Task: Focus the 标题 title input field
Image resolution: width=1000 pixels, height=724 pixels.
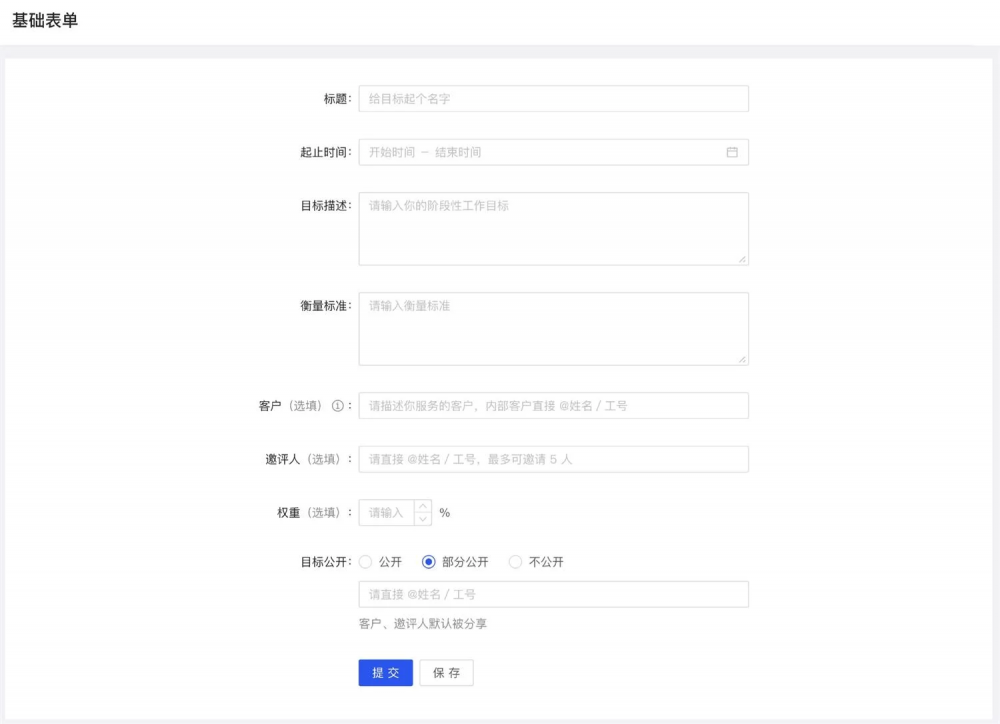Action: tap(553, 99)
